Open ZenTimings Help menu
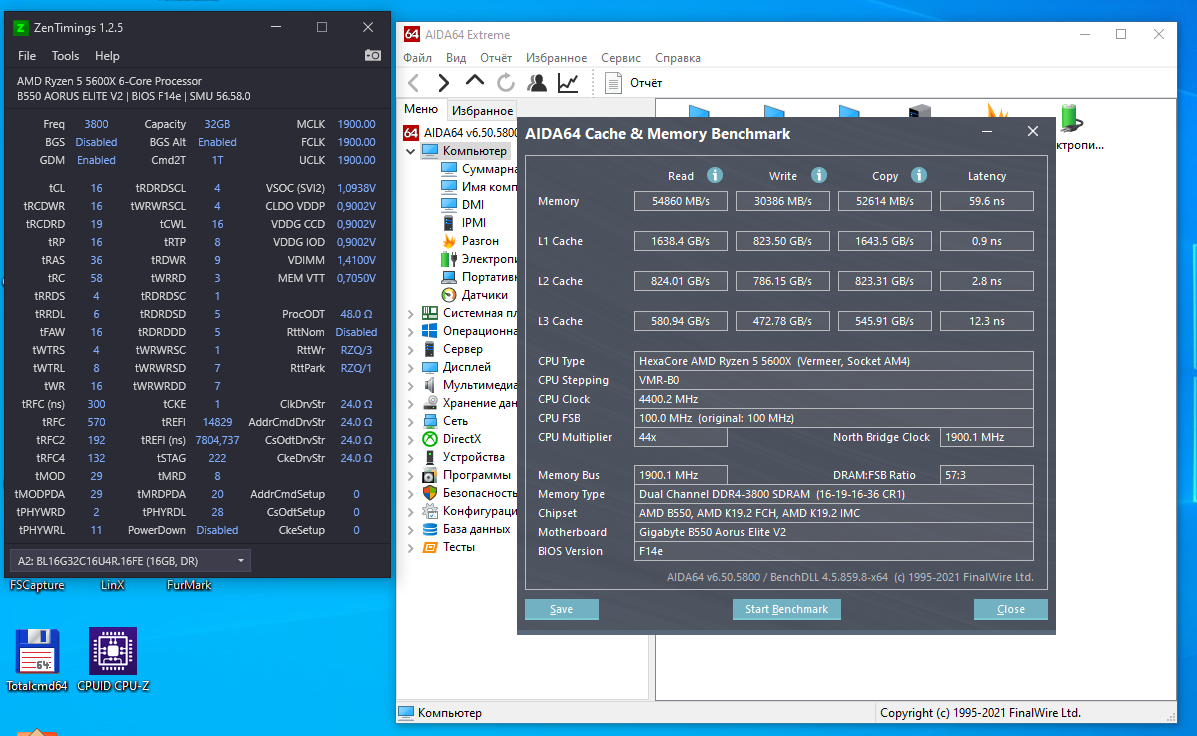This screenshot has height=736, width=1197. [107, 56]
